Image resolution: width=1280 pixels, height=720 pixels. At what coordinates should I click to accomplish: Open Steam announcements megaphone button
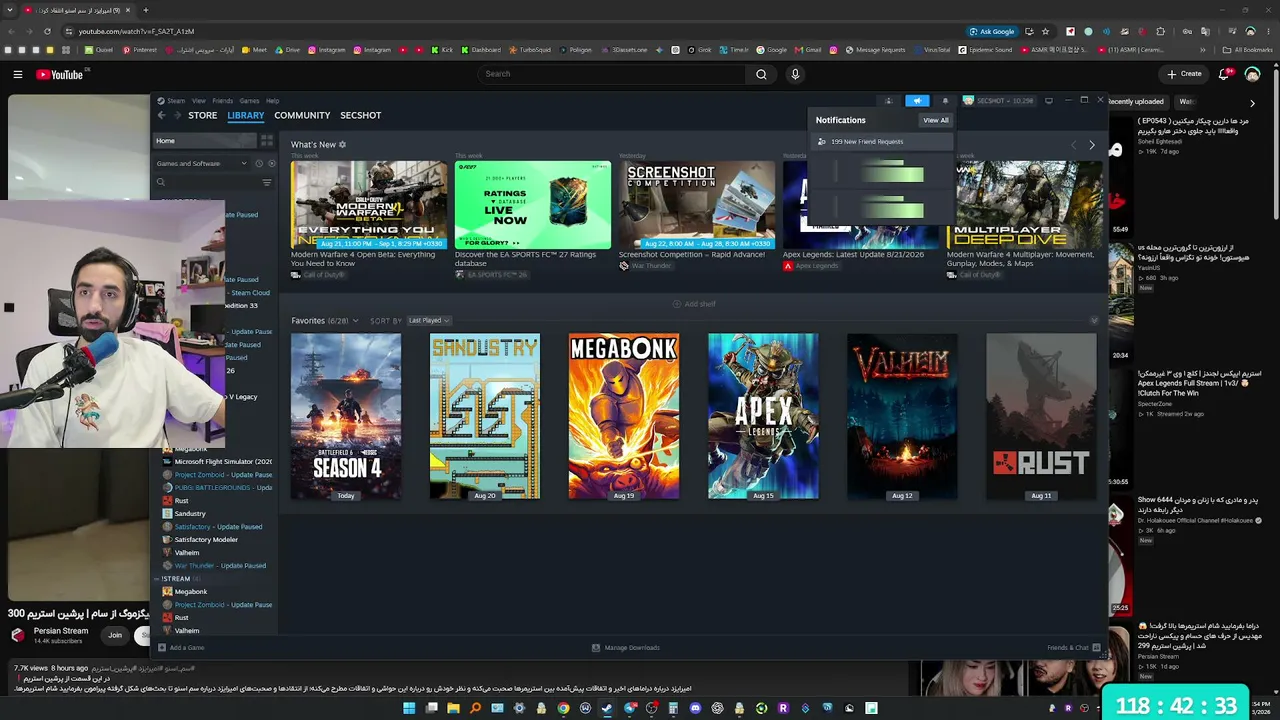(917, 101)
